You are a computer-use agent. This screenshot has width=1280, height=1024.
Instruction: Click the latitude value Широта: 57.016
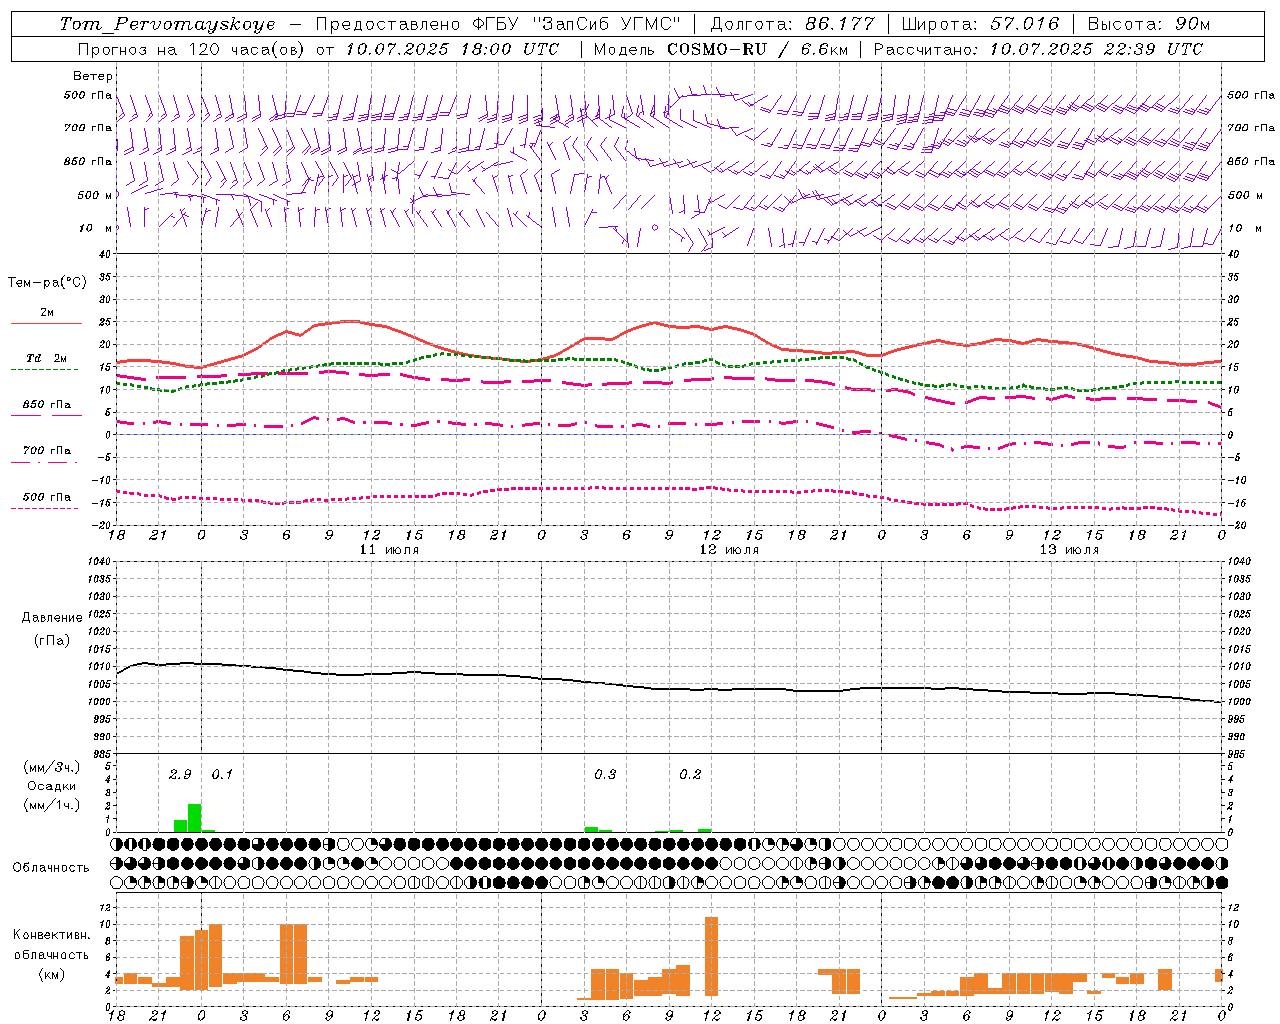(980, 24)
